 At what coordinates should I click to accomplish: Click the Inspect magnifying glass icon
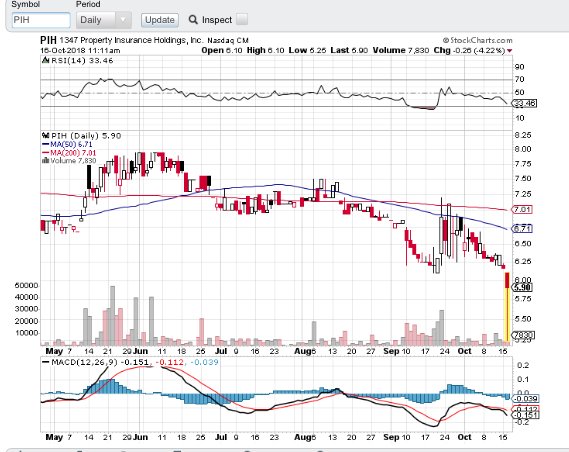193,20
